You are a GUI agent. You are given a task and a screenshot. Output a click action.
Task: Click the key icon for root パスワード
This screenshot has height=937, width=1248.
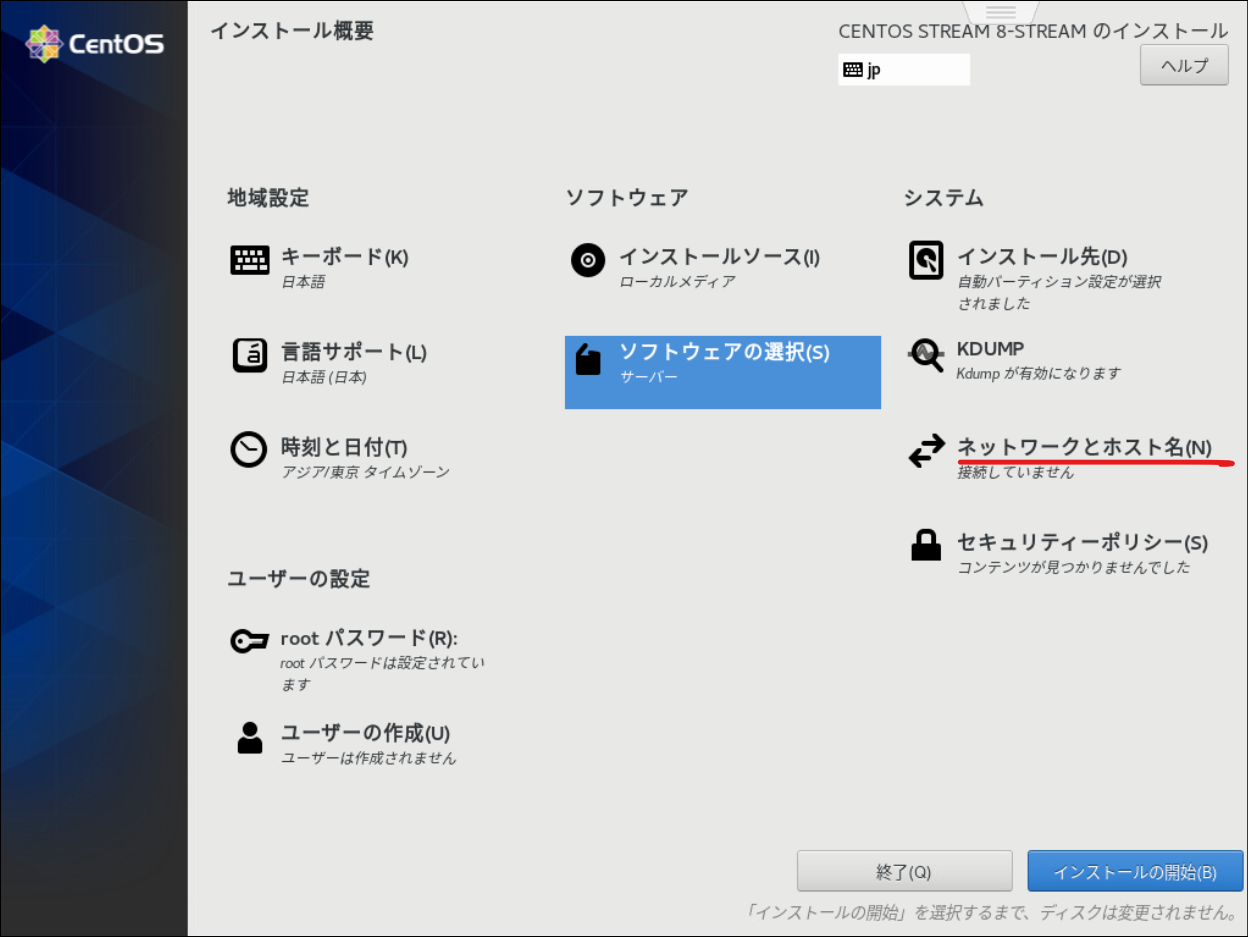point(249,641)
